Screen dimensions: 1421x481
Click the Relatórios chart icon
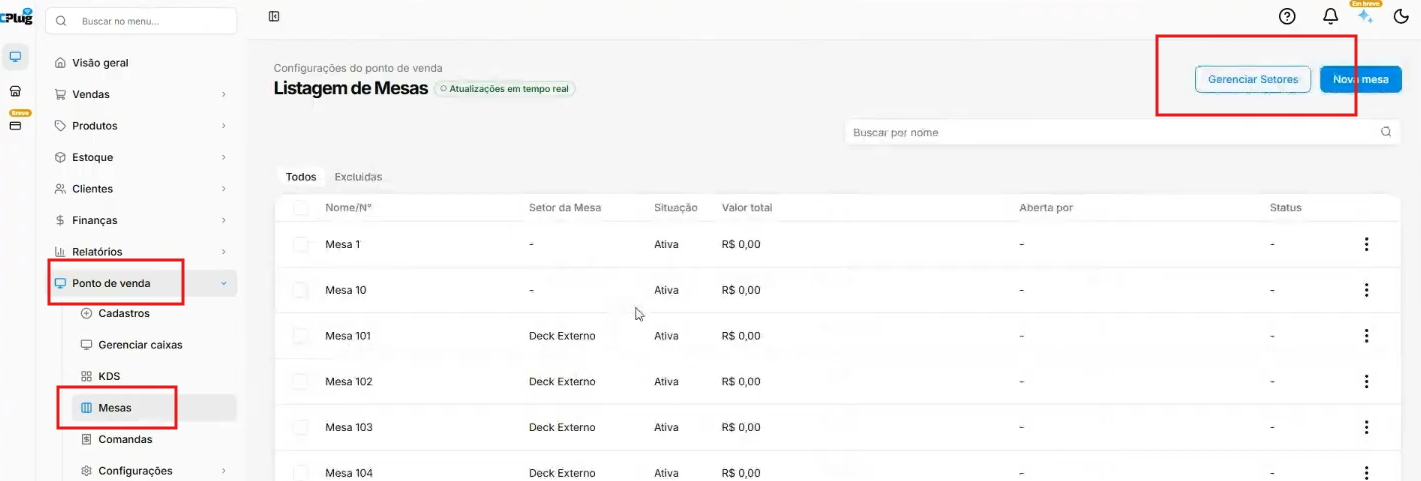tap(60, 252)
